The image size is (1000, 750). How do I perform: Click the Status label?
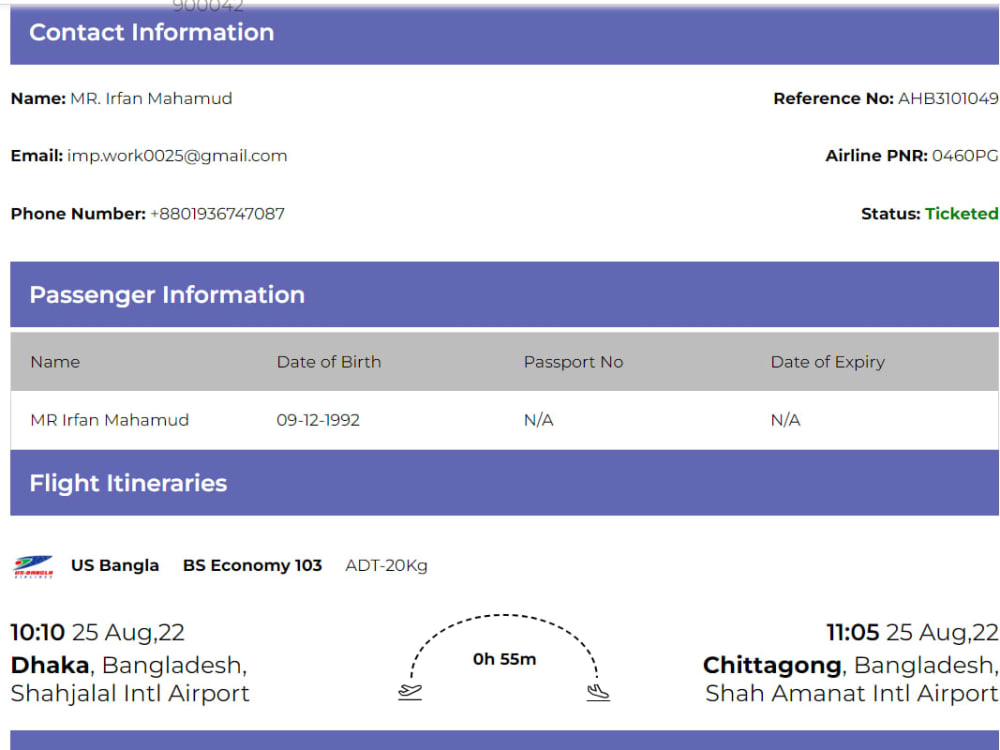tap(891, 214)
